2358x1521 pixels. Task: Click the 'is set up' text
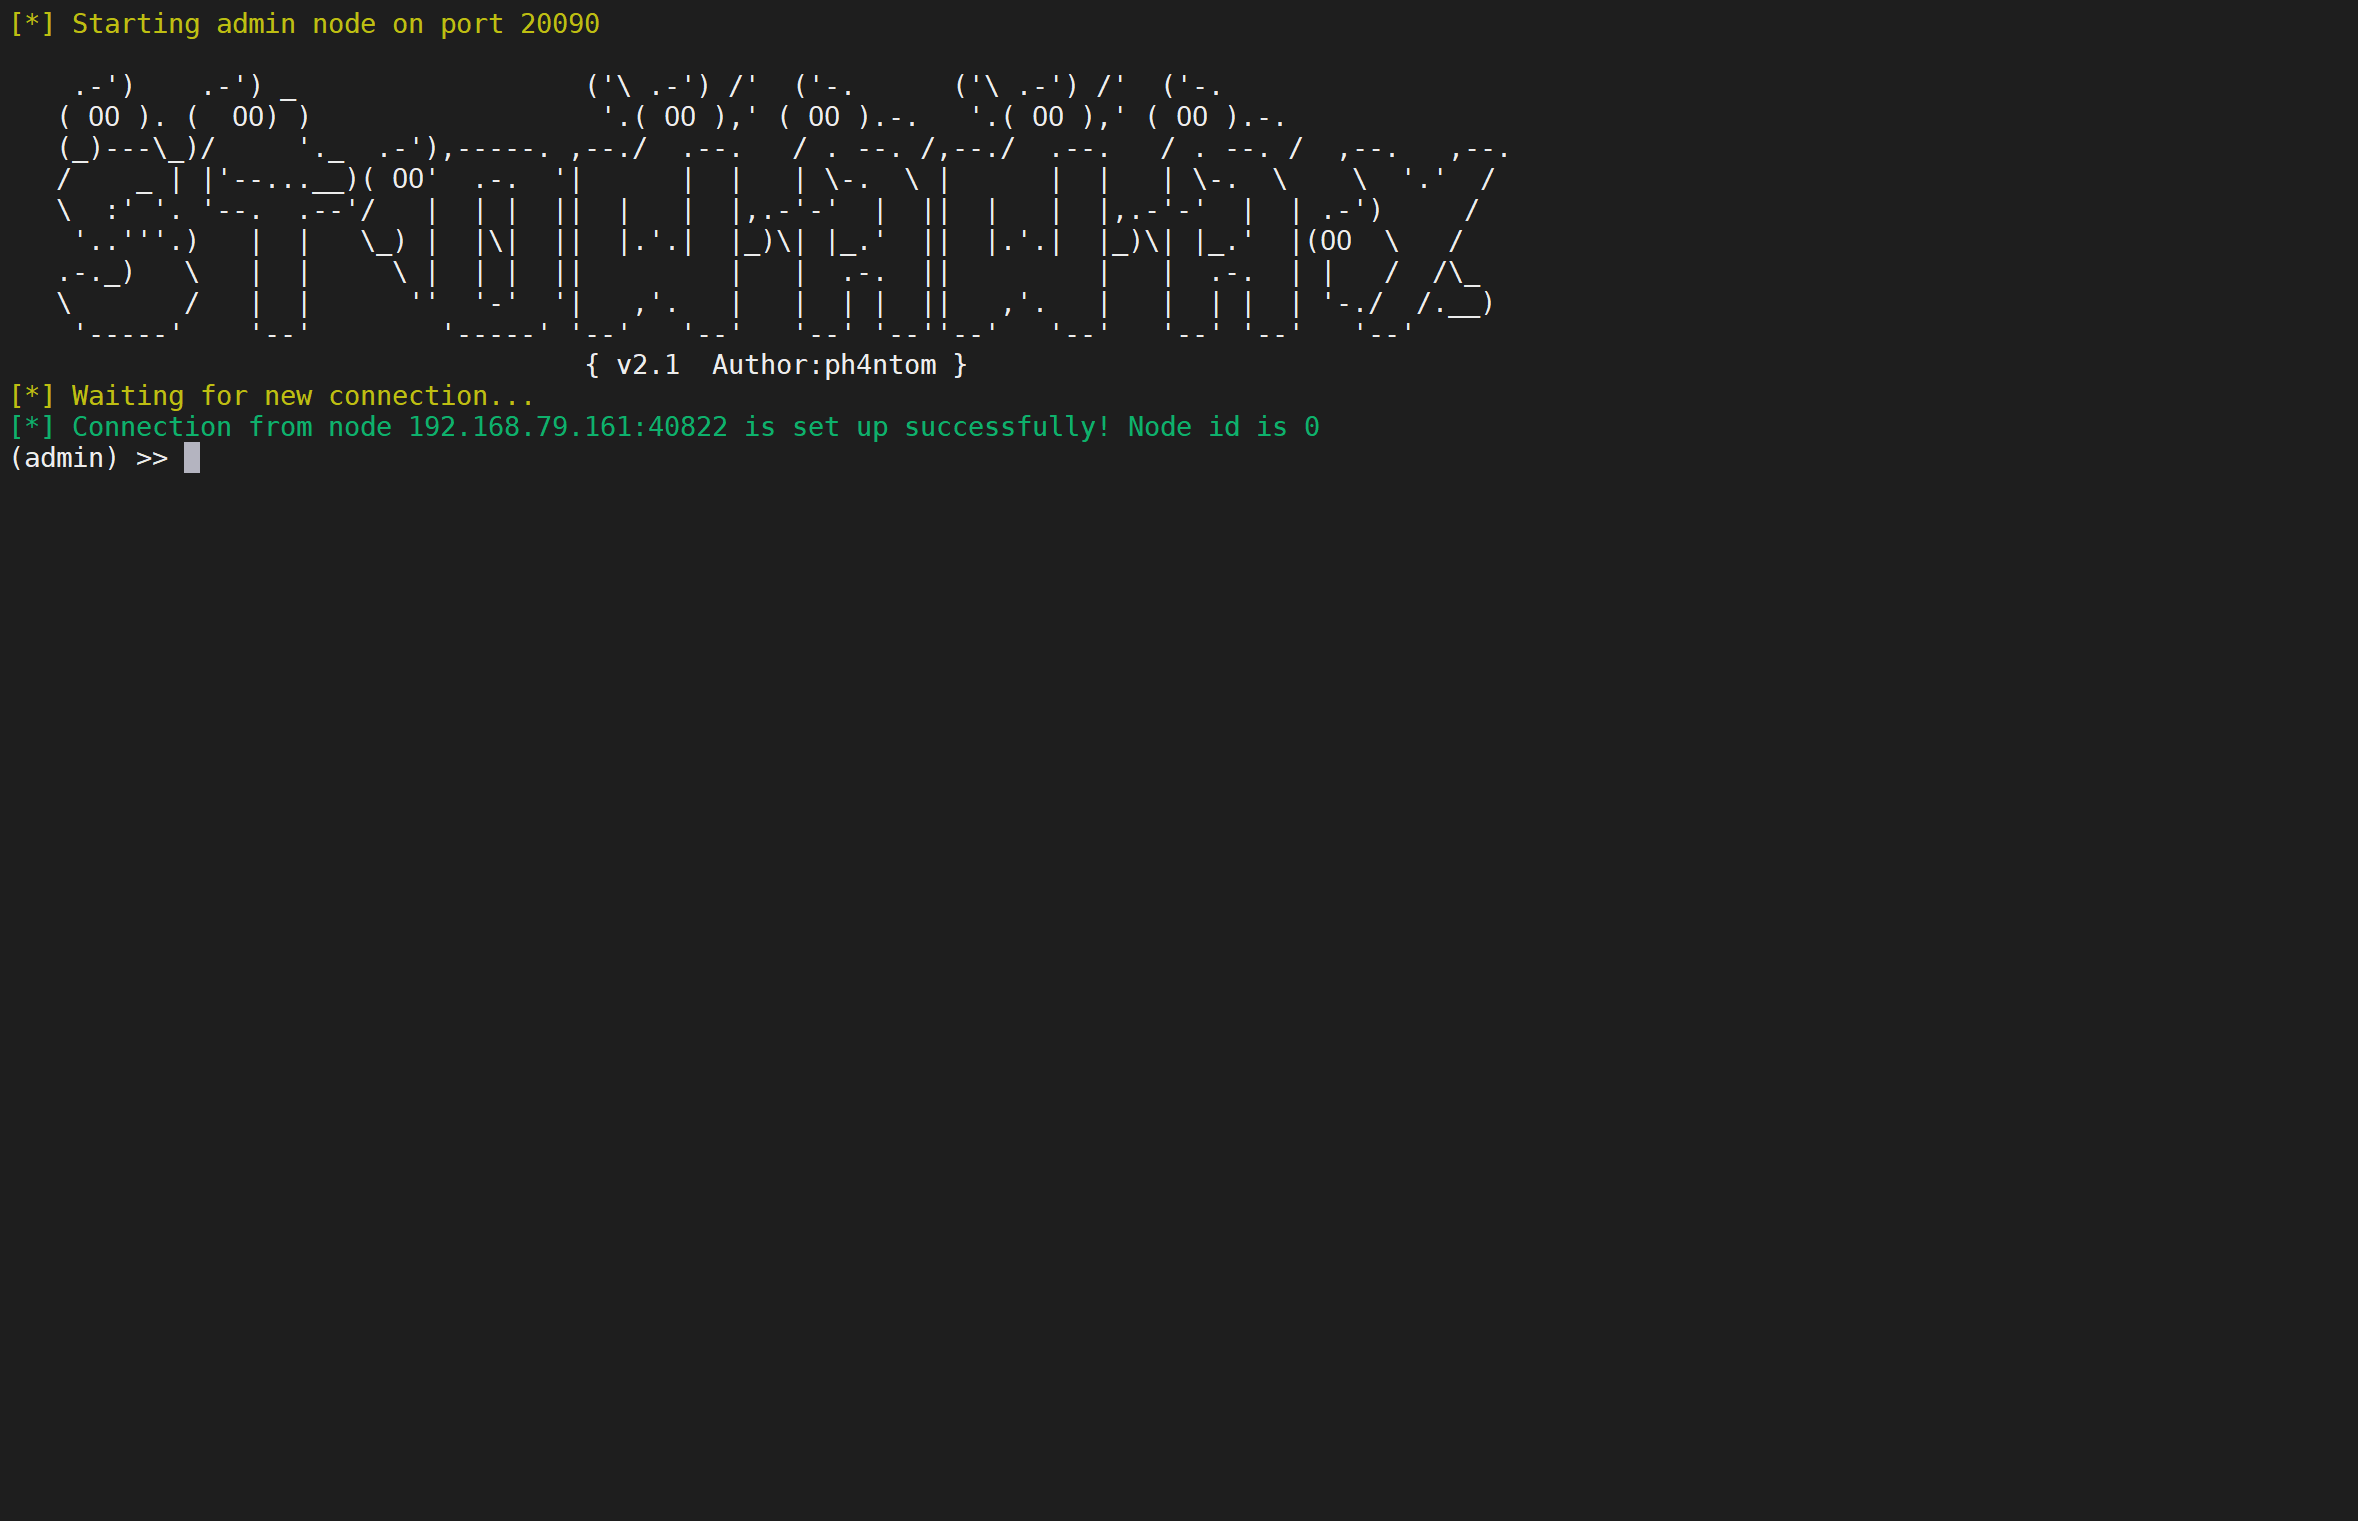click(x=815, y=427)
